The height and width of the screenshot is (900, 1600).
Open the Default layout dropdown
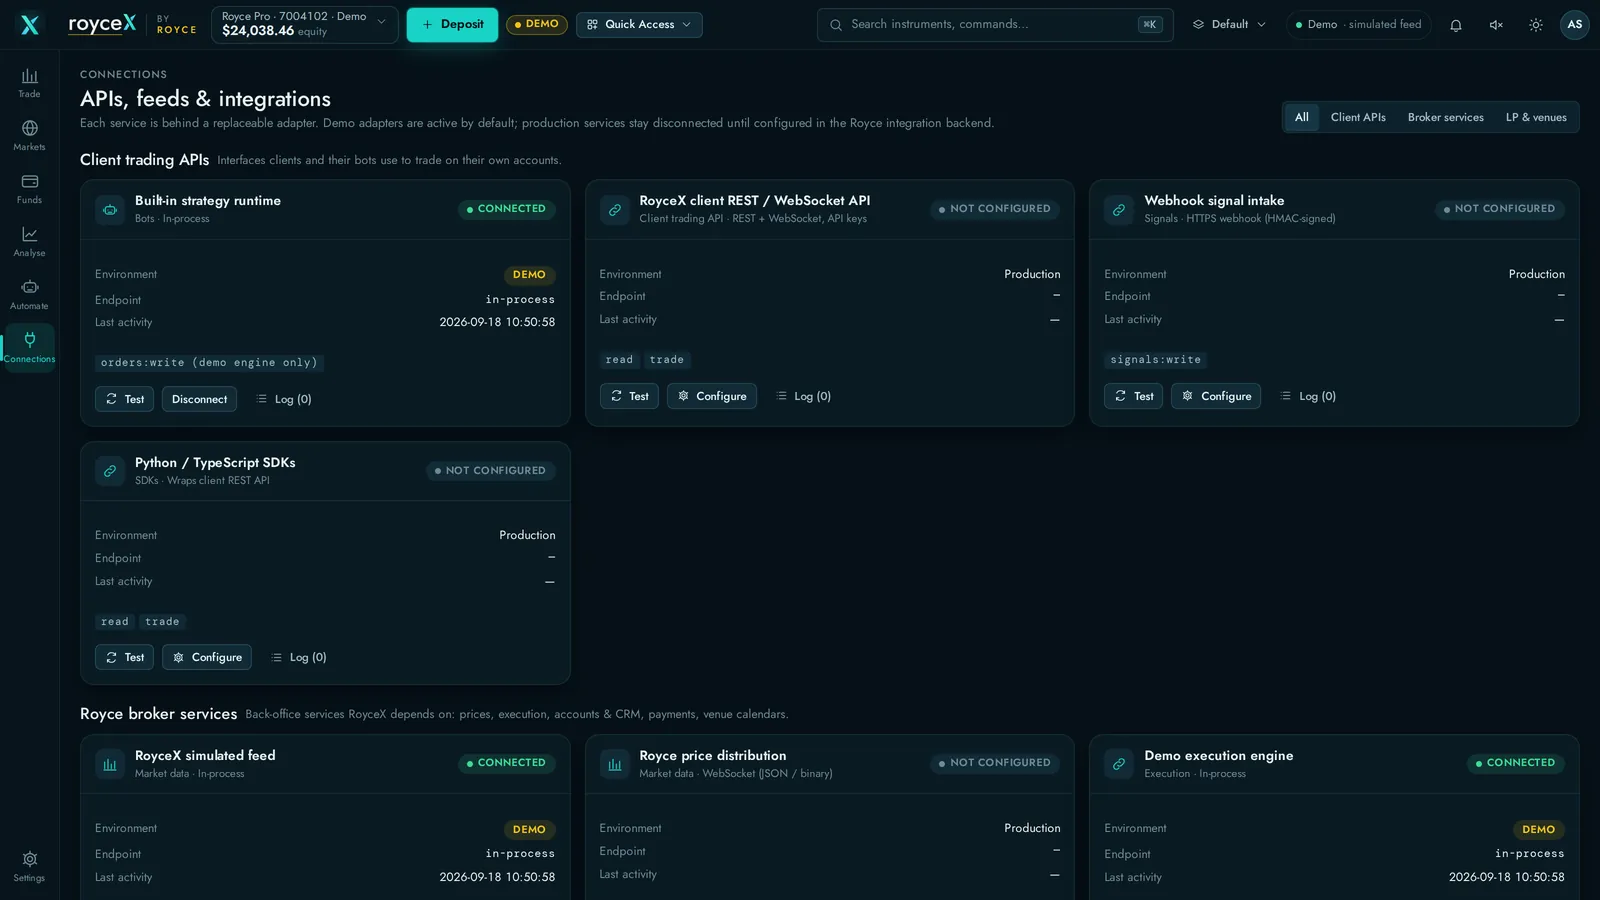1230,25
